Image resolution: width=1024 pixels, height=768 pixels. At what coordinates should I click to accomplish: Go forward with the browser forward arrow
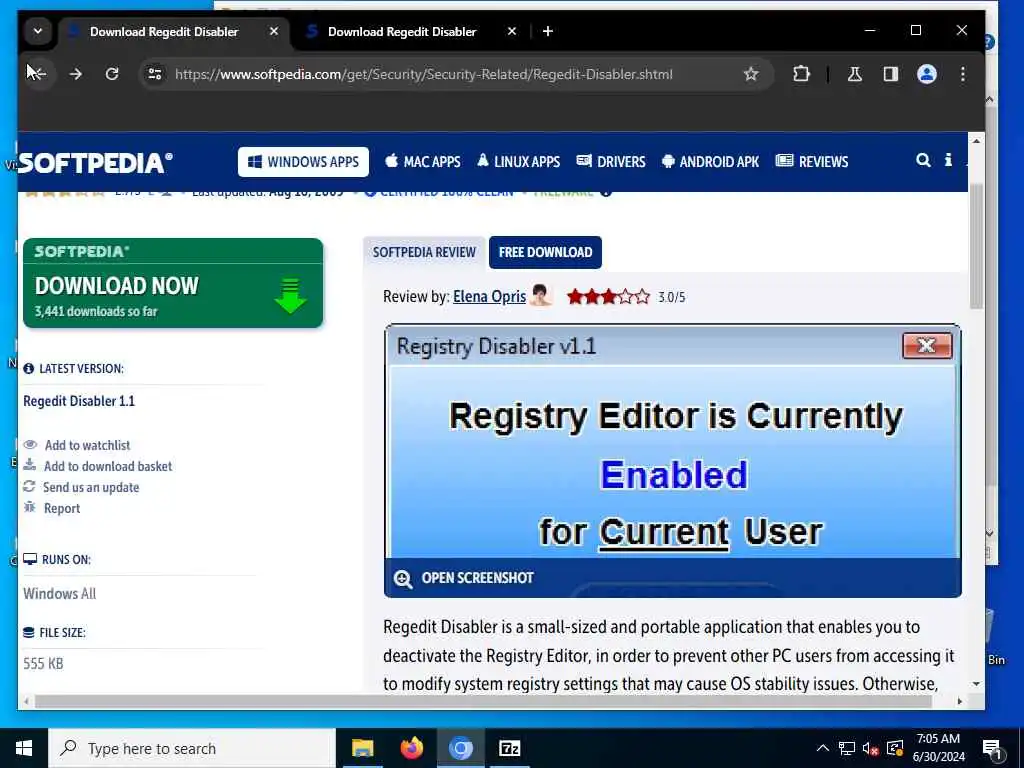tap(76, 74)
